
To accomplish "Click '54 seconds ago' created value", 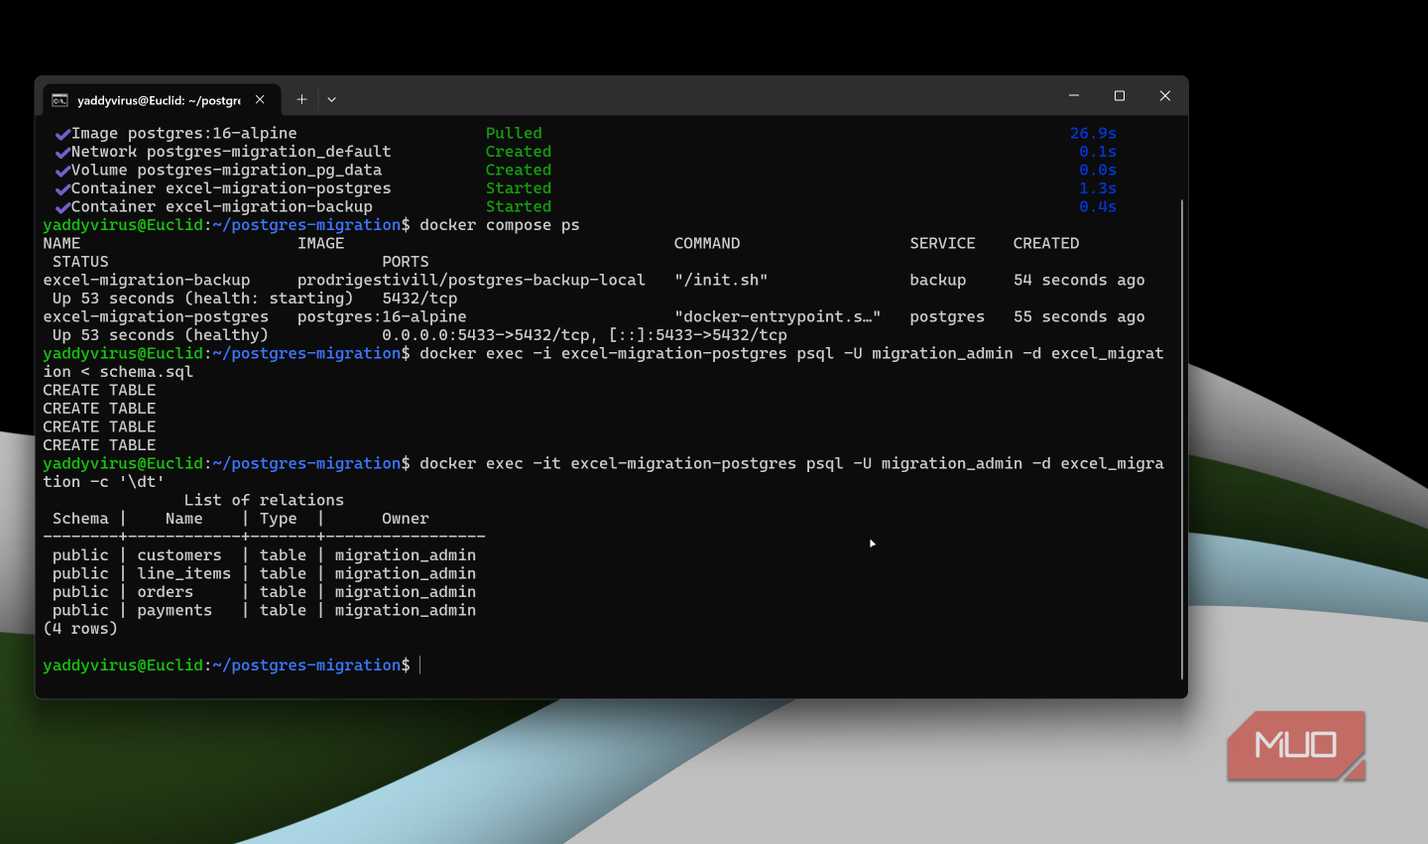I will tap(1079, 280).
